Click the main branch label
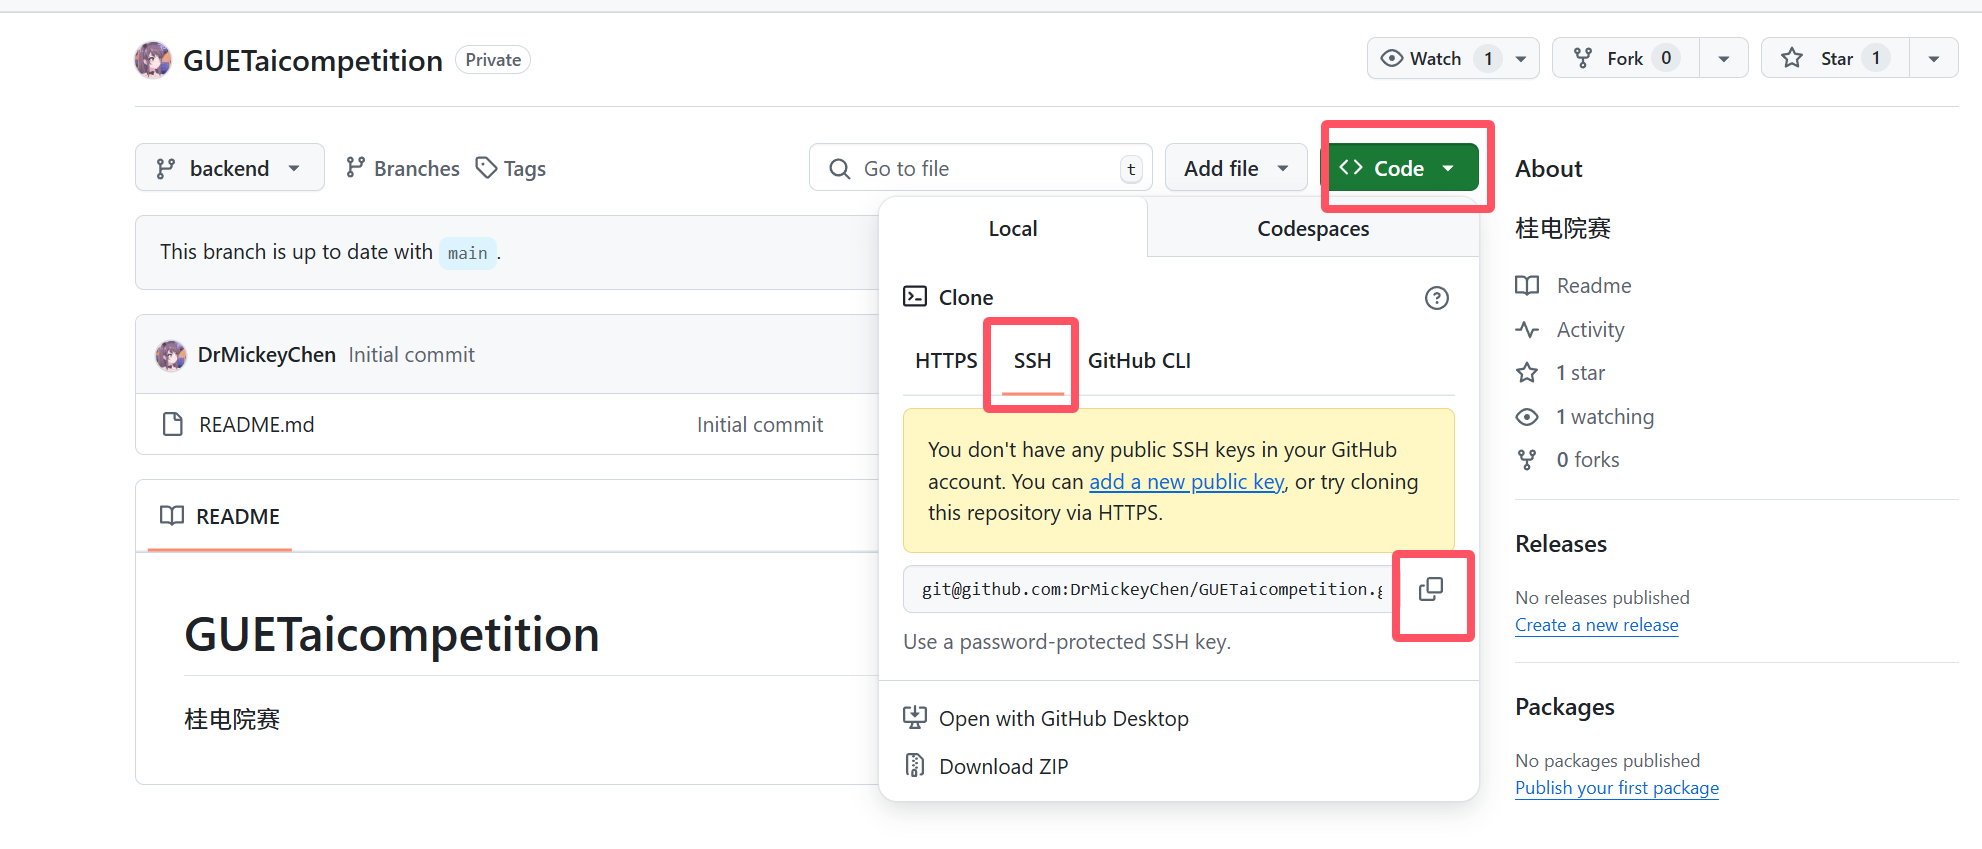Viewport: 1982px width, 849px height. pyautogui.click(x=467, y=253)
